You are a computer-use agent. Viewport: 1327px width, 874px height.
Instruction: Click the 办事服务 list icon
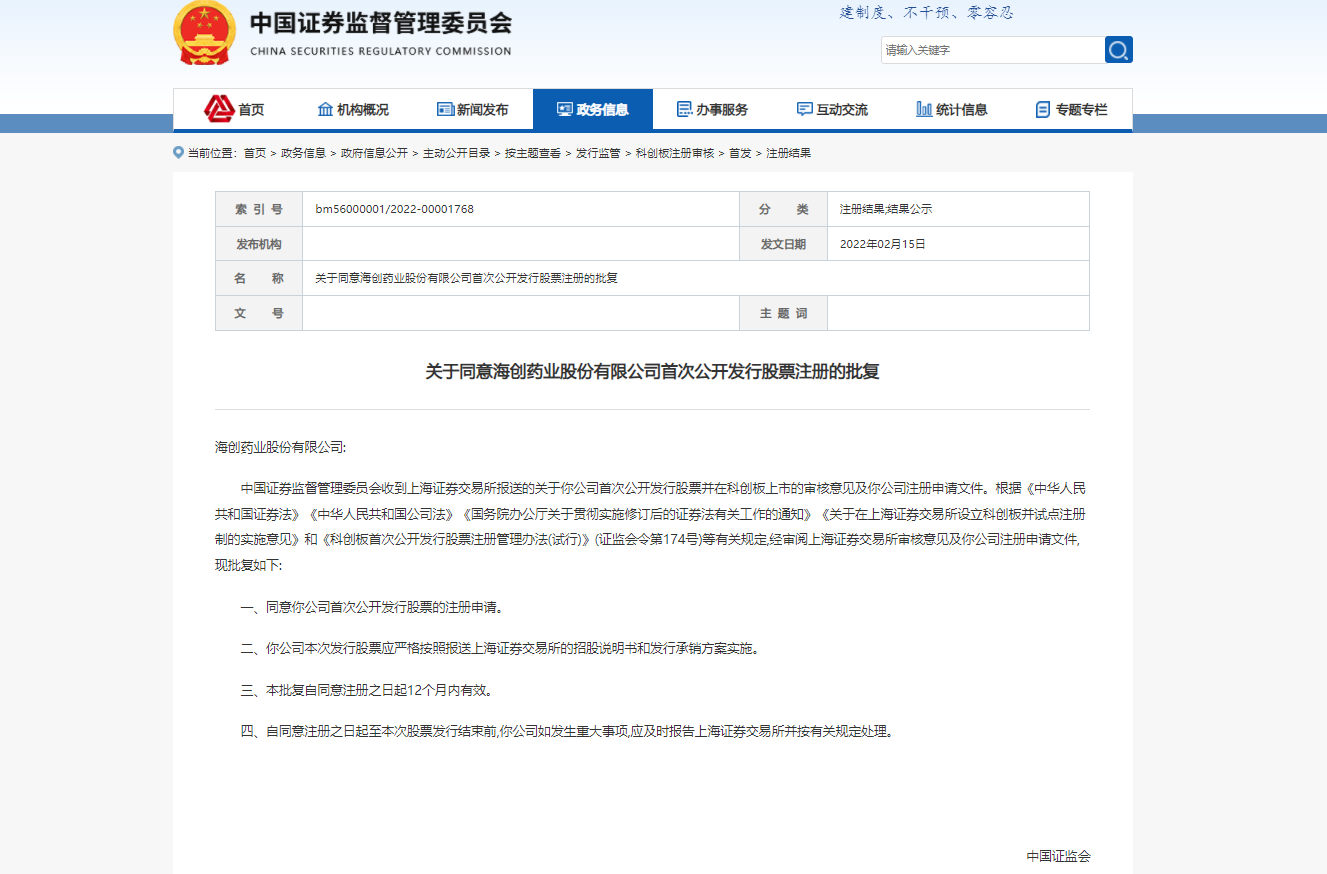[x=684, y=109]
